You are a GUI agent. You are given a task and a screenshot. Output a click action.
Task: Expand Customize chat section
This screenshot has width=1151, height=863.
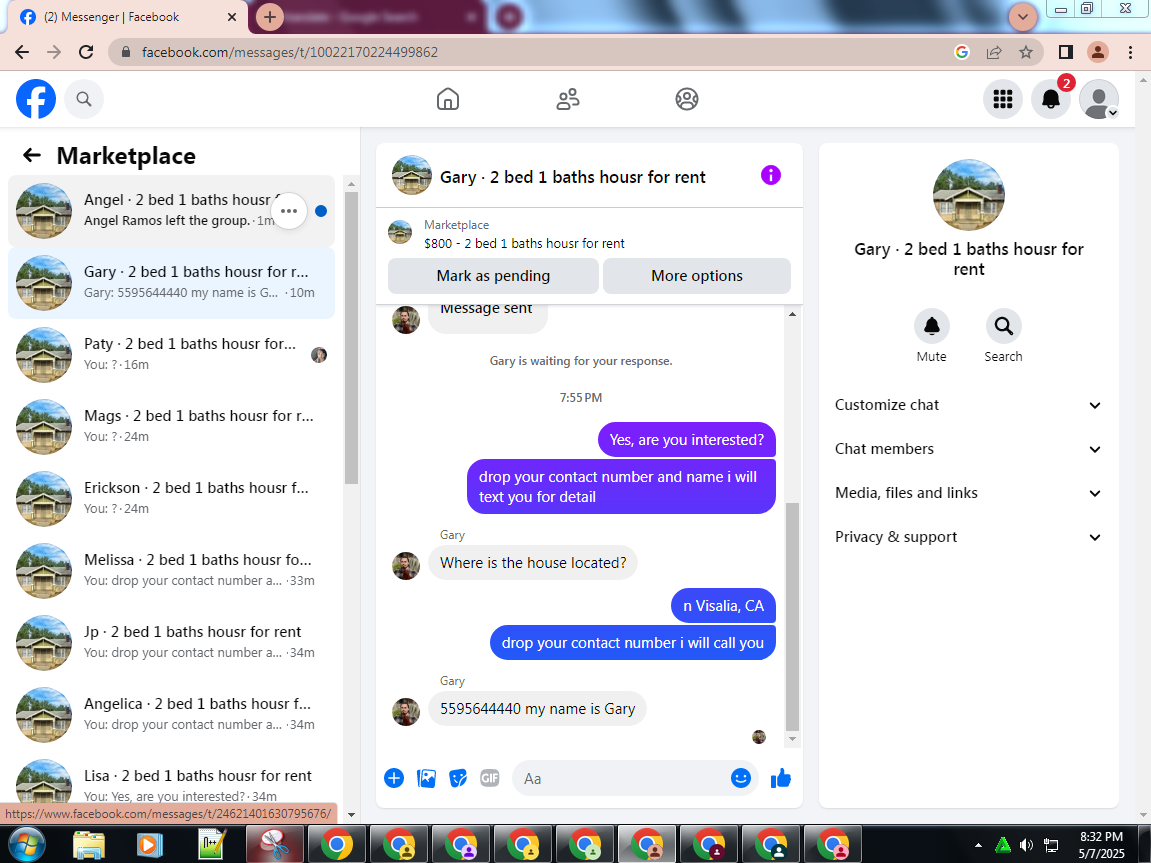(x=968, y=405)
